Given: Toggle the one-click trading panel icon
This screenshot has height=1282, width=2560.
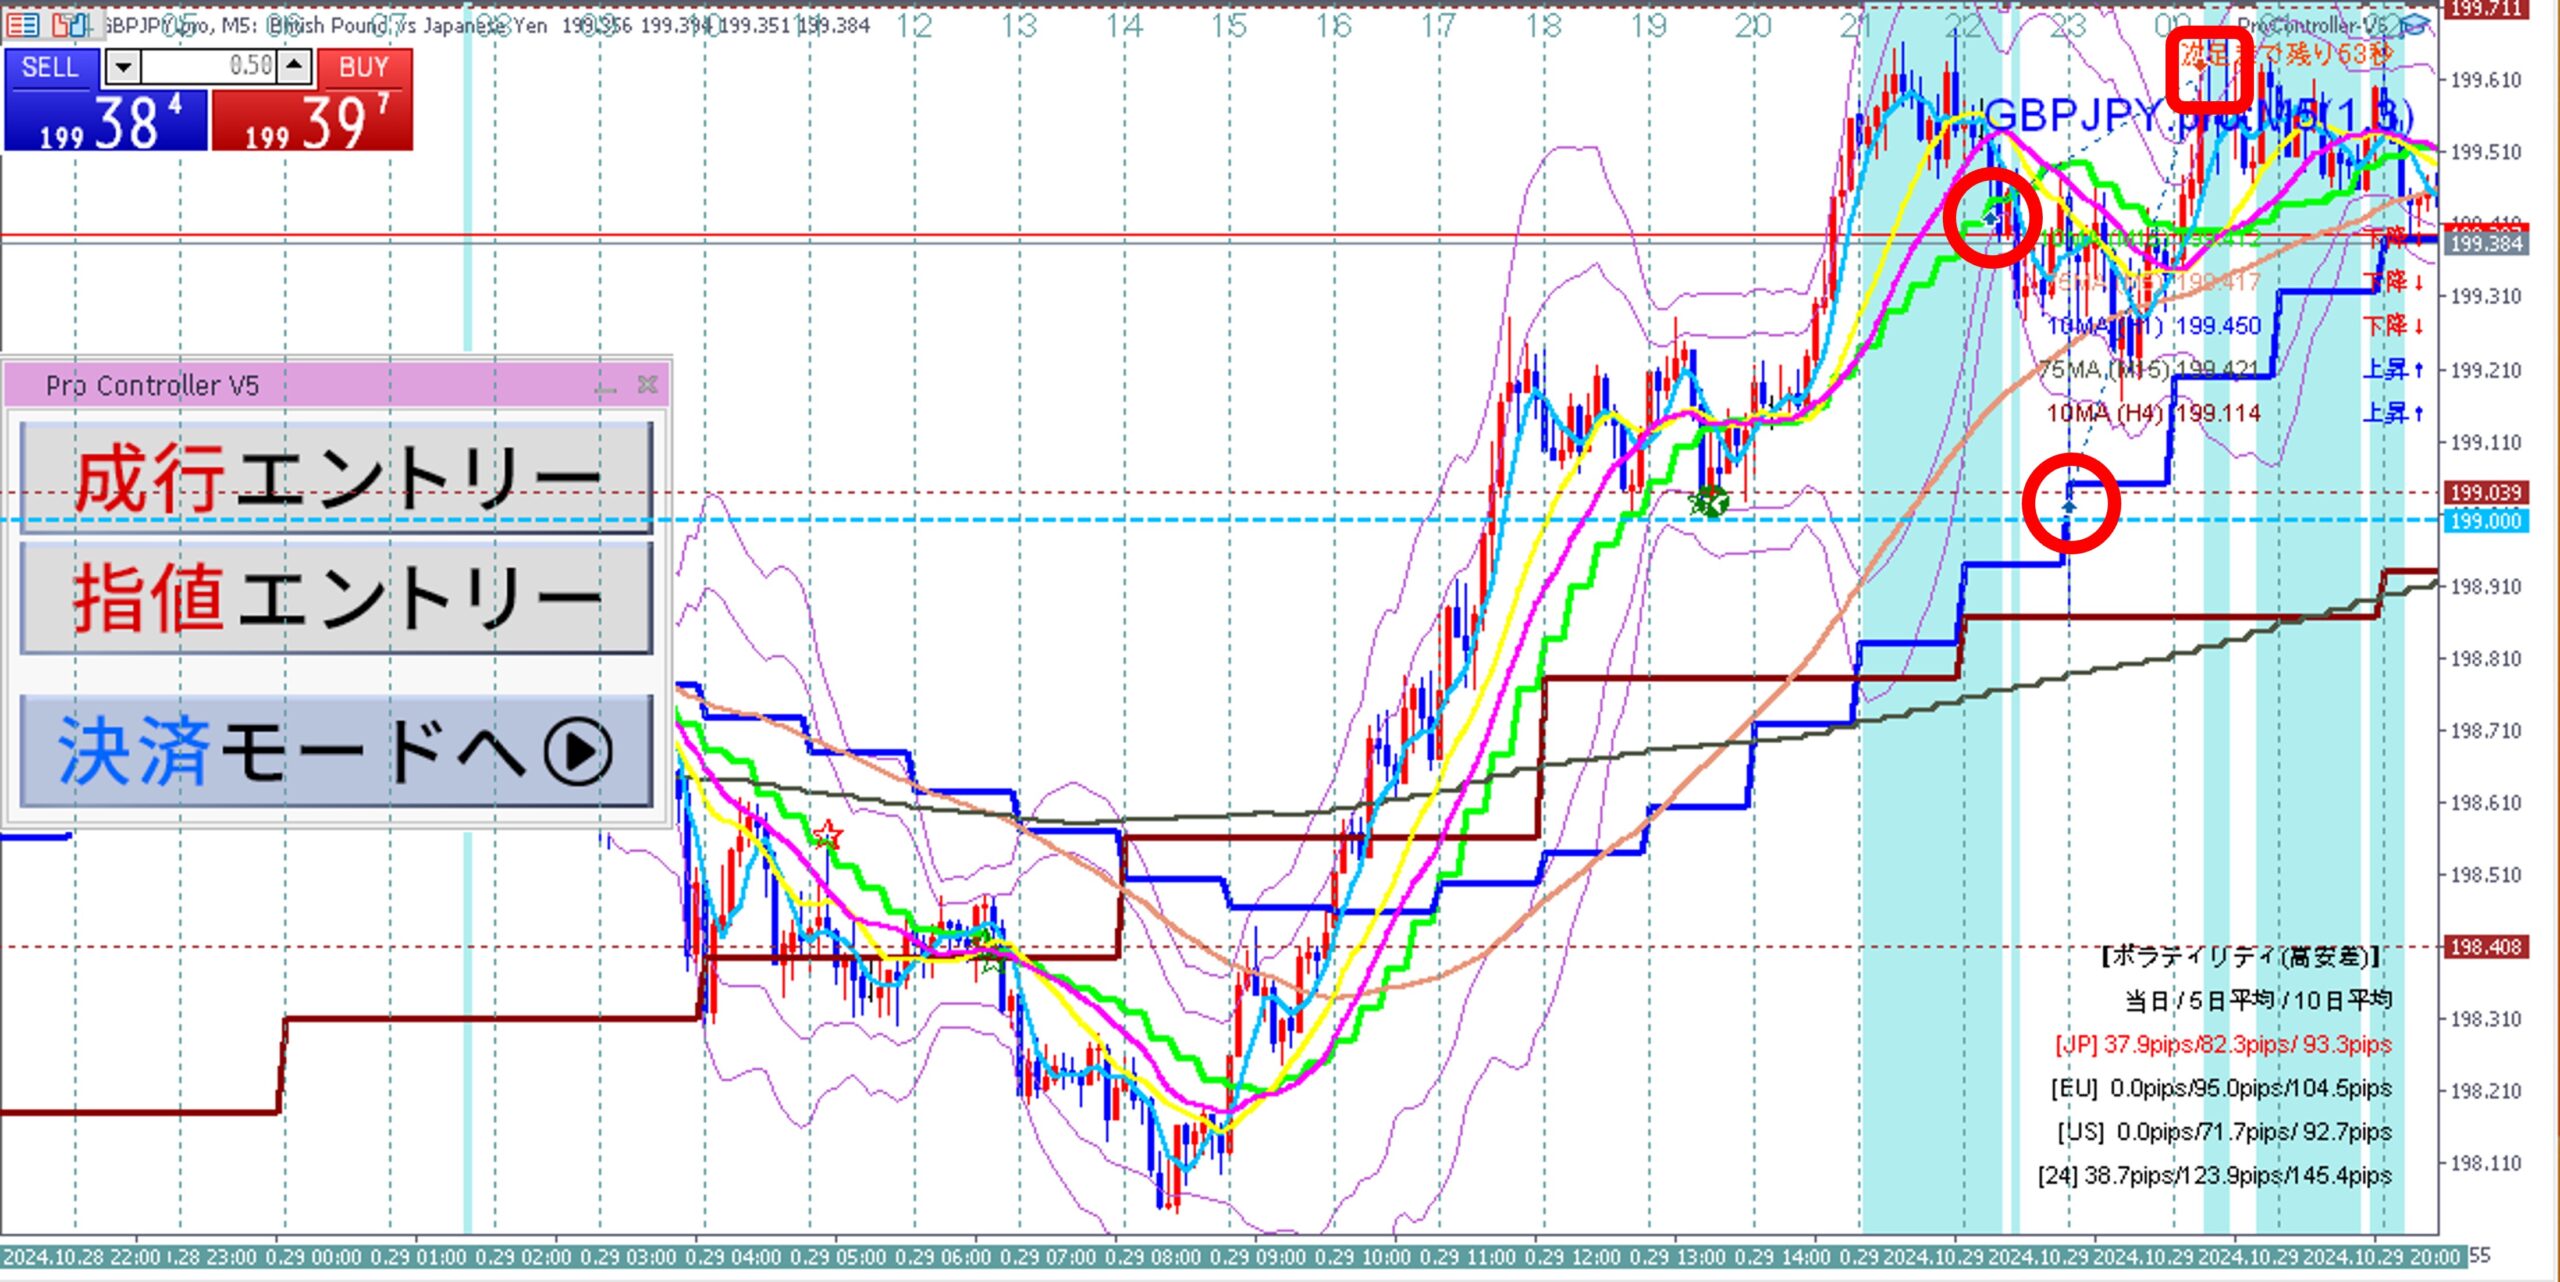Looking at the screenshot, I should pyautogui.click(x=68, y=25).
